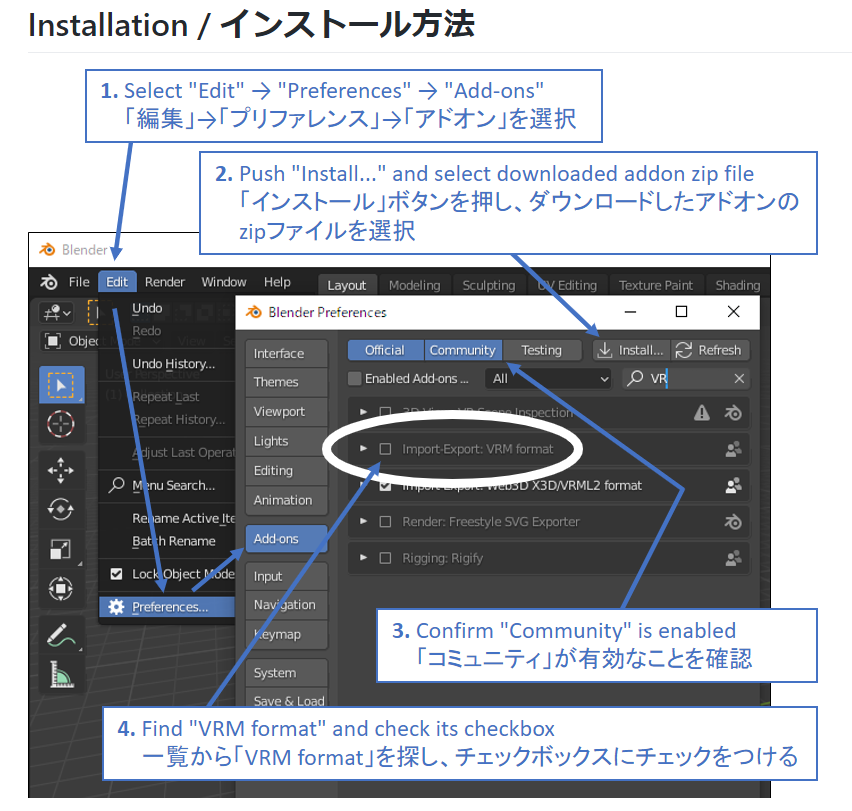Viewport: 852px width, 811px height.
Task: Select the Annotate pencil tool icon
Action: [x=61, y=635]
